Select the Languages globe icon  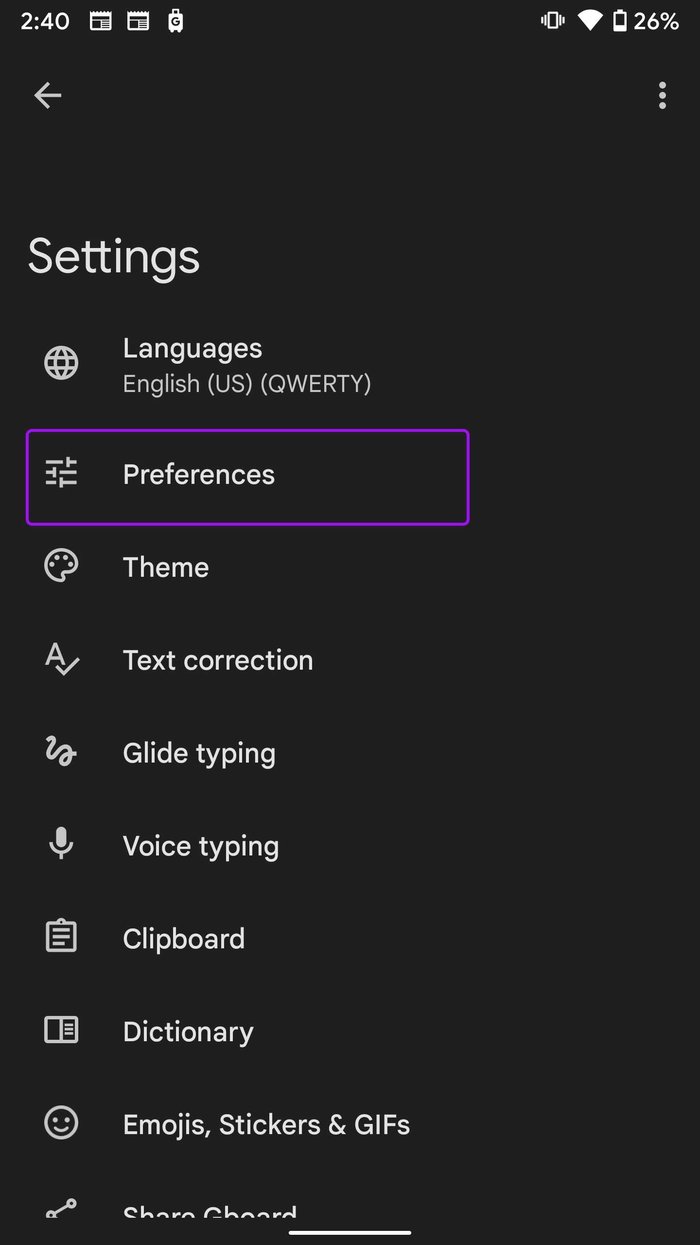coord(60,363)
